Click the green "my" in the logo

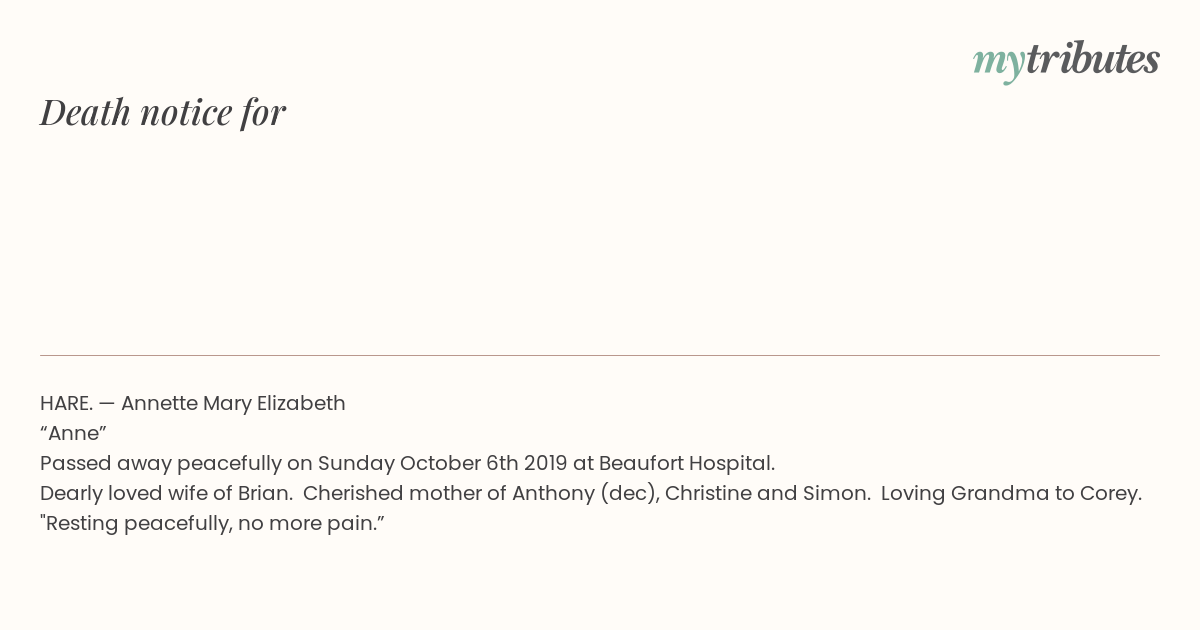998,64
